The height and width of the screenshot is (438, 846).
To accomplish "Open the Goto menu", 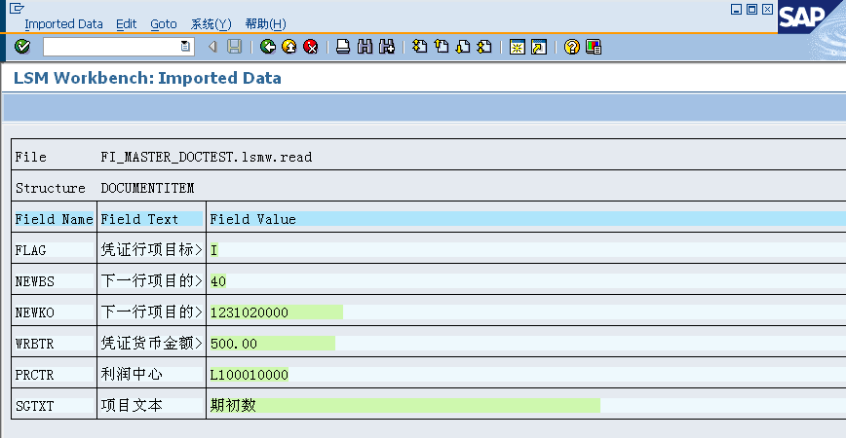I will pyautogui.click(x=163, y=24).
